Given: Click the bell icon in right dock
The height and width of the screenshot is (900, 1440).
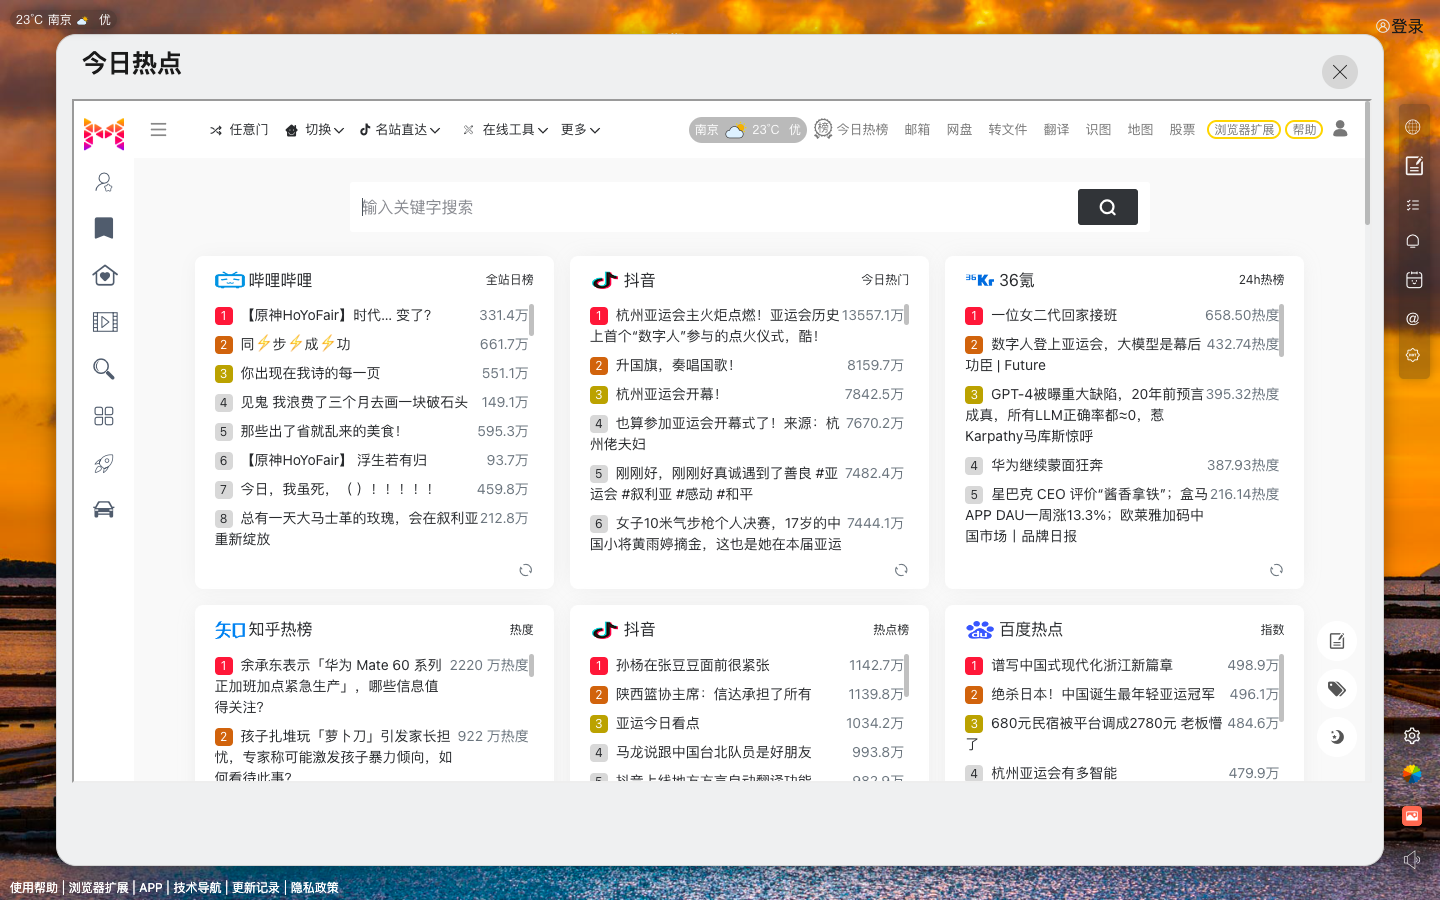Looking at the screenshot, I should [x=1413, y=241].
